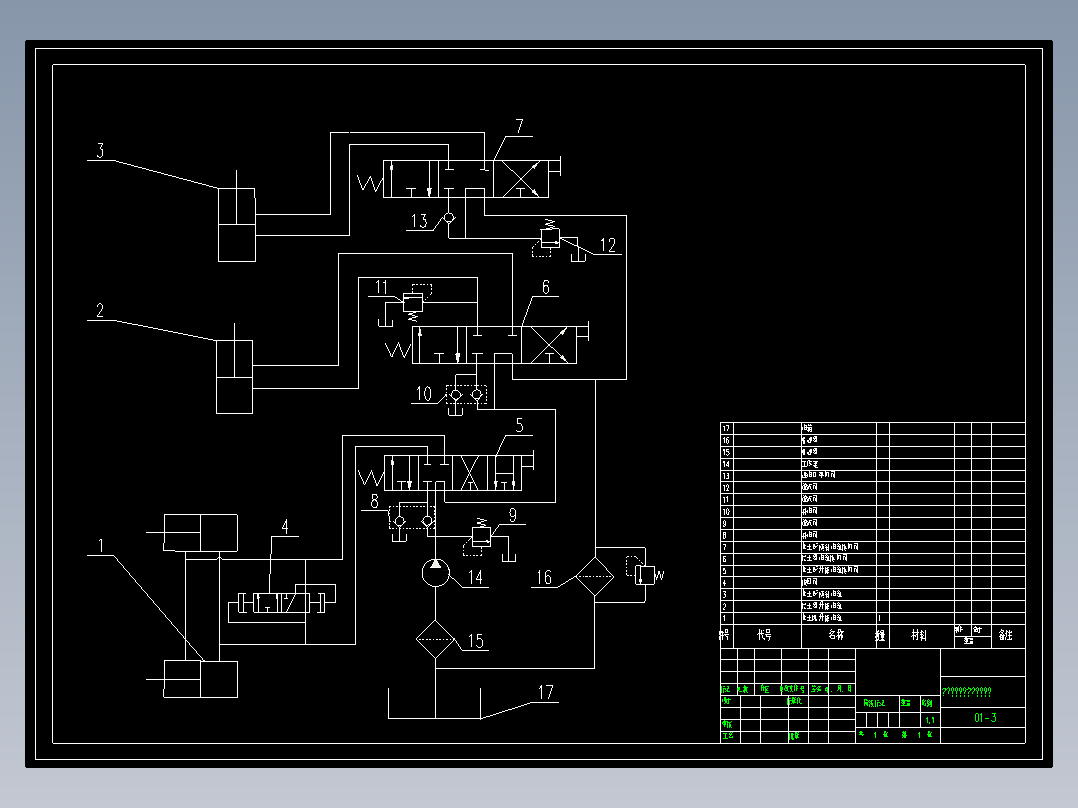
Task: Select the diamond filter symbol labeled 15
Action: (435, 639)
